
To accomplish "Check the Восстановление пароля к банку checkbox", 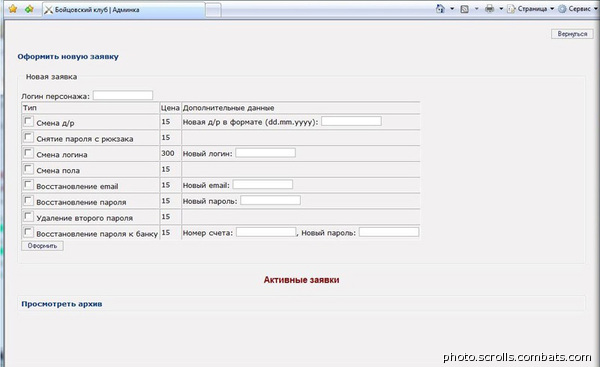I will [28, 232].
